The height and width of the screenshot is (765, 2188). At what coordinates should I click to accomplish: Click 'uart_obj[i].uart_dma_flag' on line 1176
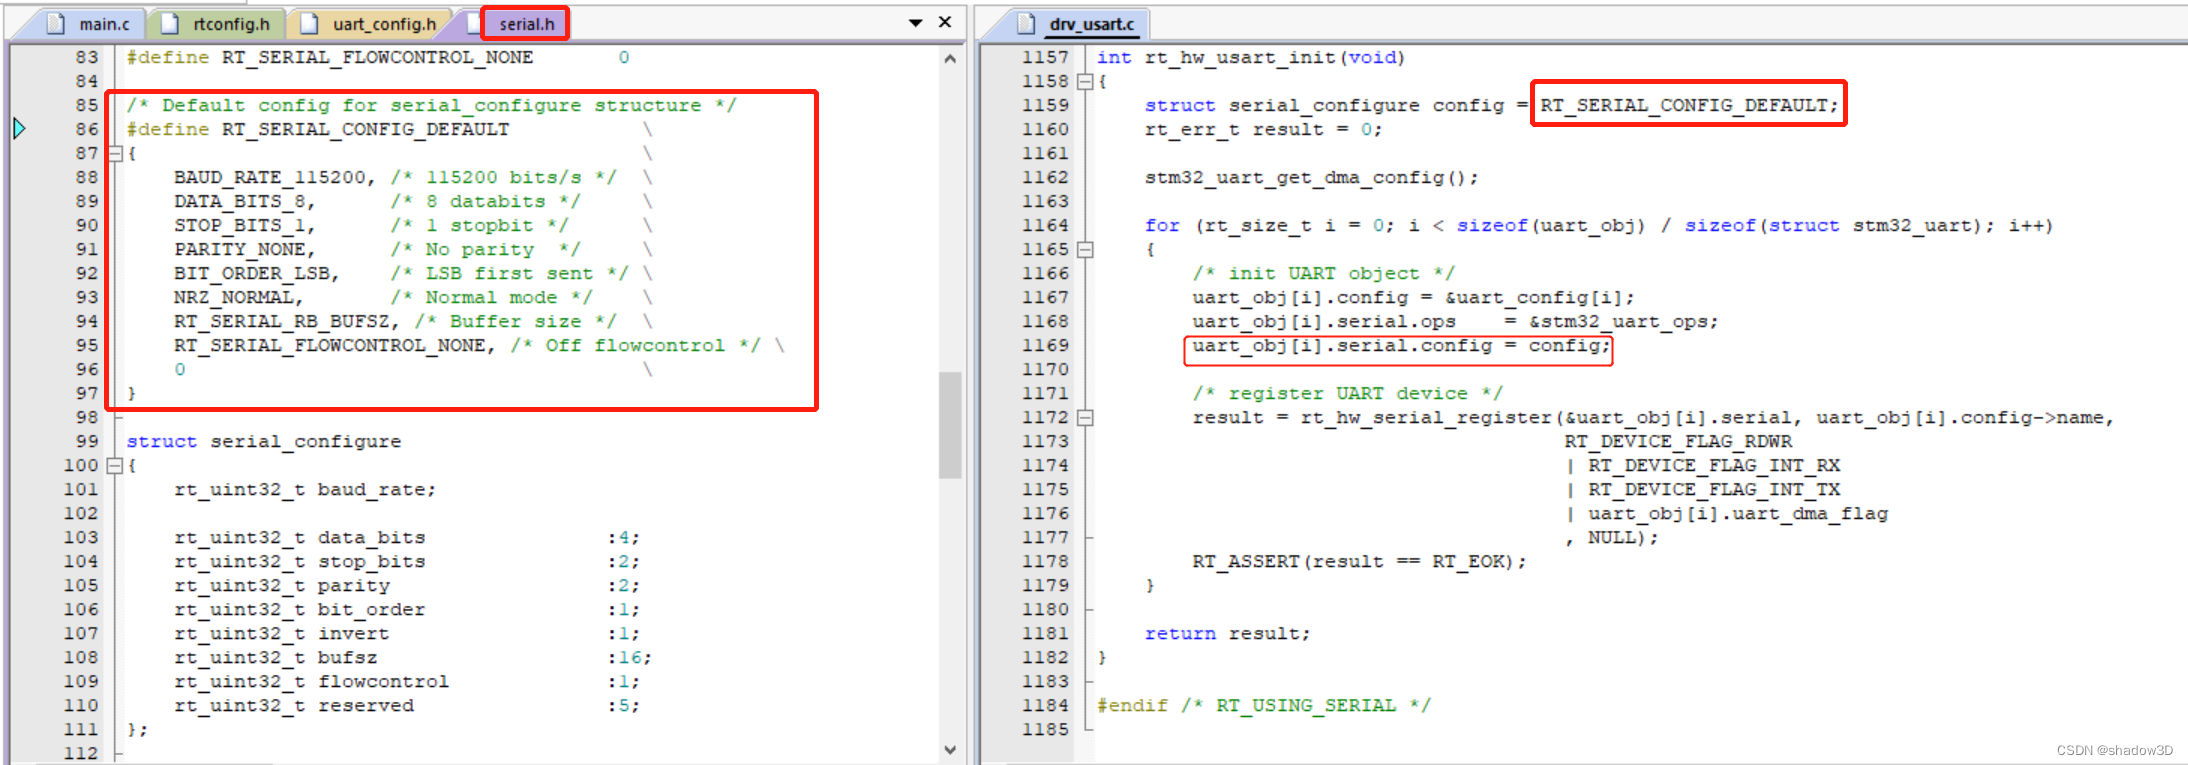pos(1737,513)
